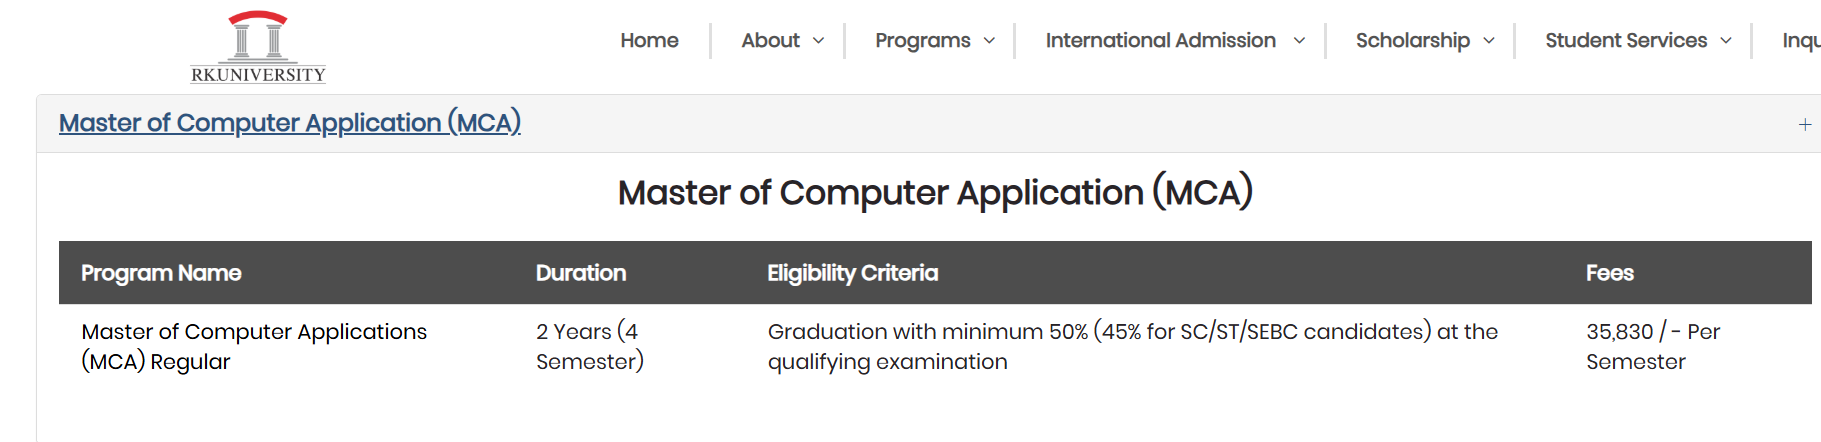
Task: Select the MCA Regular program row
Action: pos(935,347)
